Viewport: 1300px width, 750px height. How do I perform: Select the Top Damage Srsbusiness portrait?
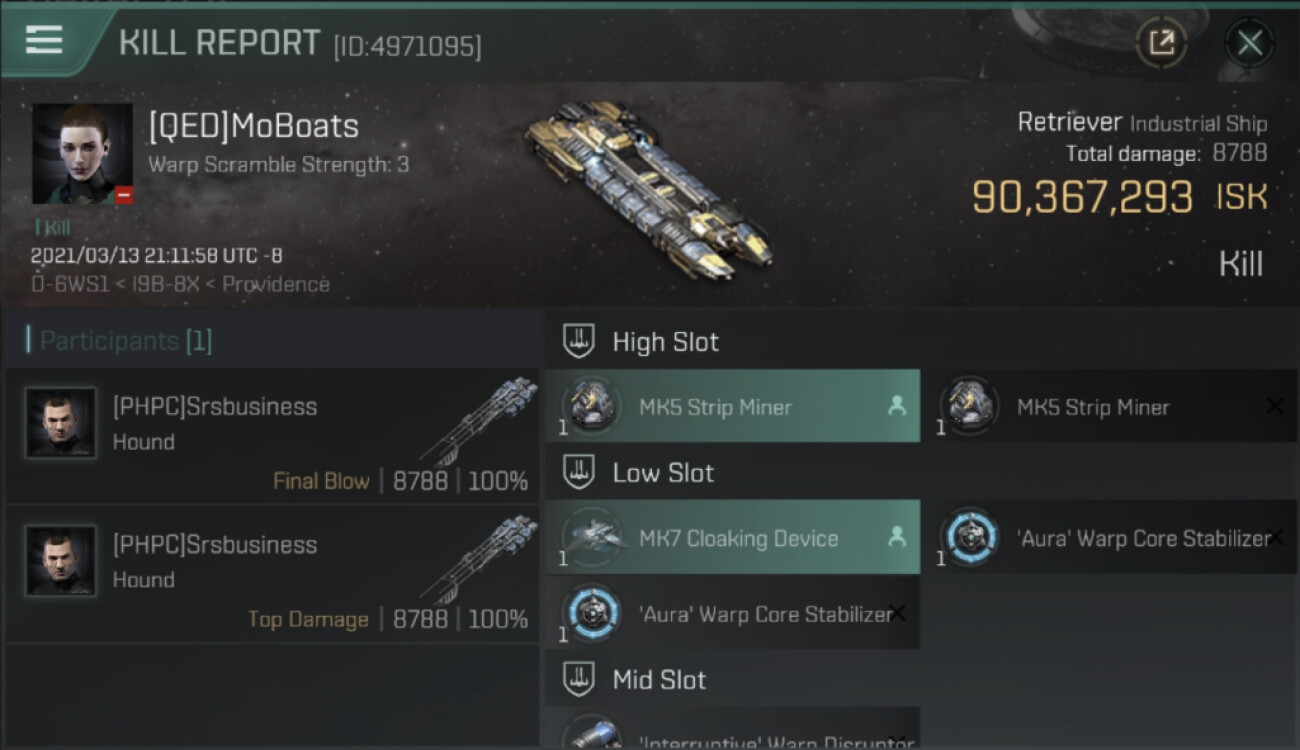(x=61, y=561)
